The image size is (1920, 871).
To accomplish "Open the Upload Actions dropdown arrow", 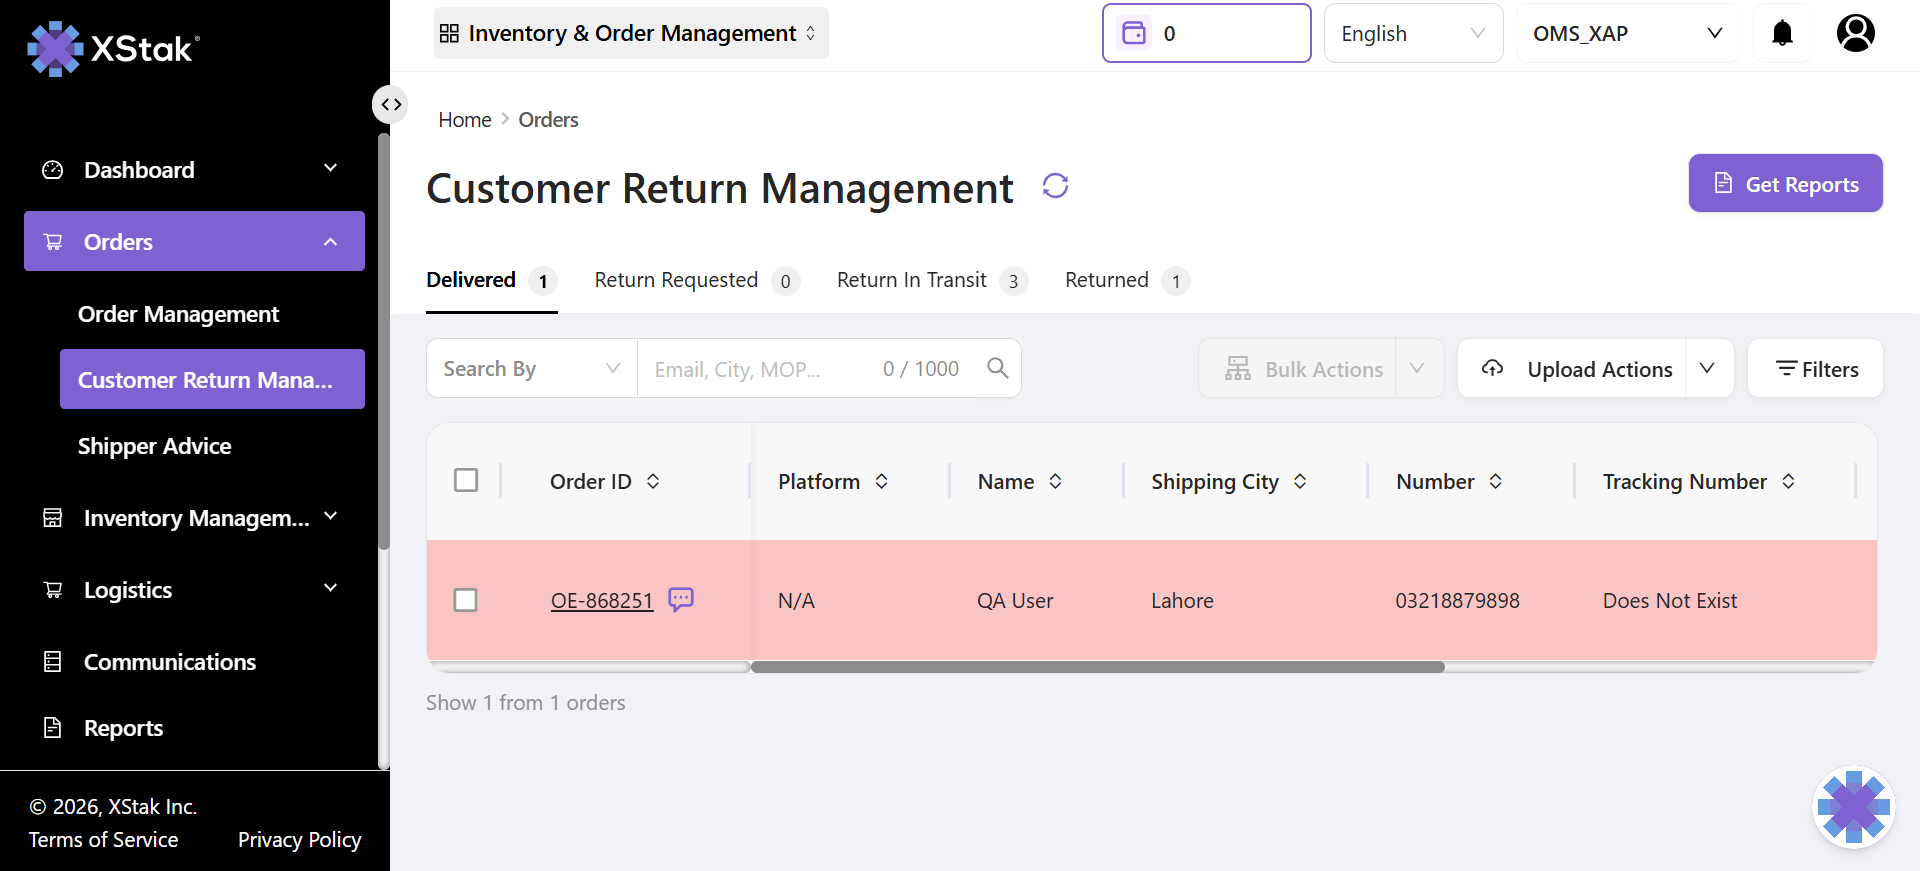I will click(x=1708, y=368).
